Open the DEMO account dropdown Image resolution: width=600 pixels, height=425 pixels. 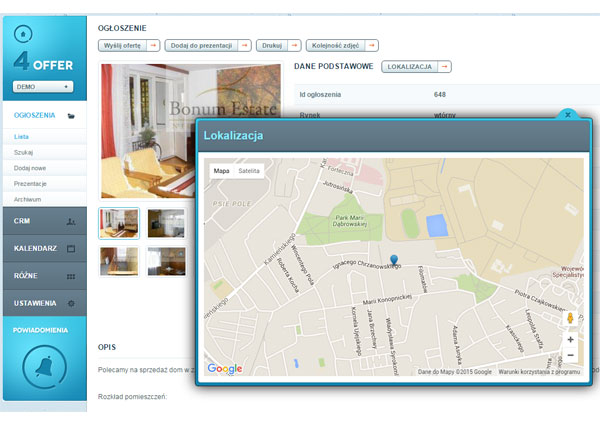(43, 87)
